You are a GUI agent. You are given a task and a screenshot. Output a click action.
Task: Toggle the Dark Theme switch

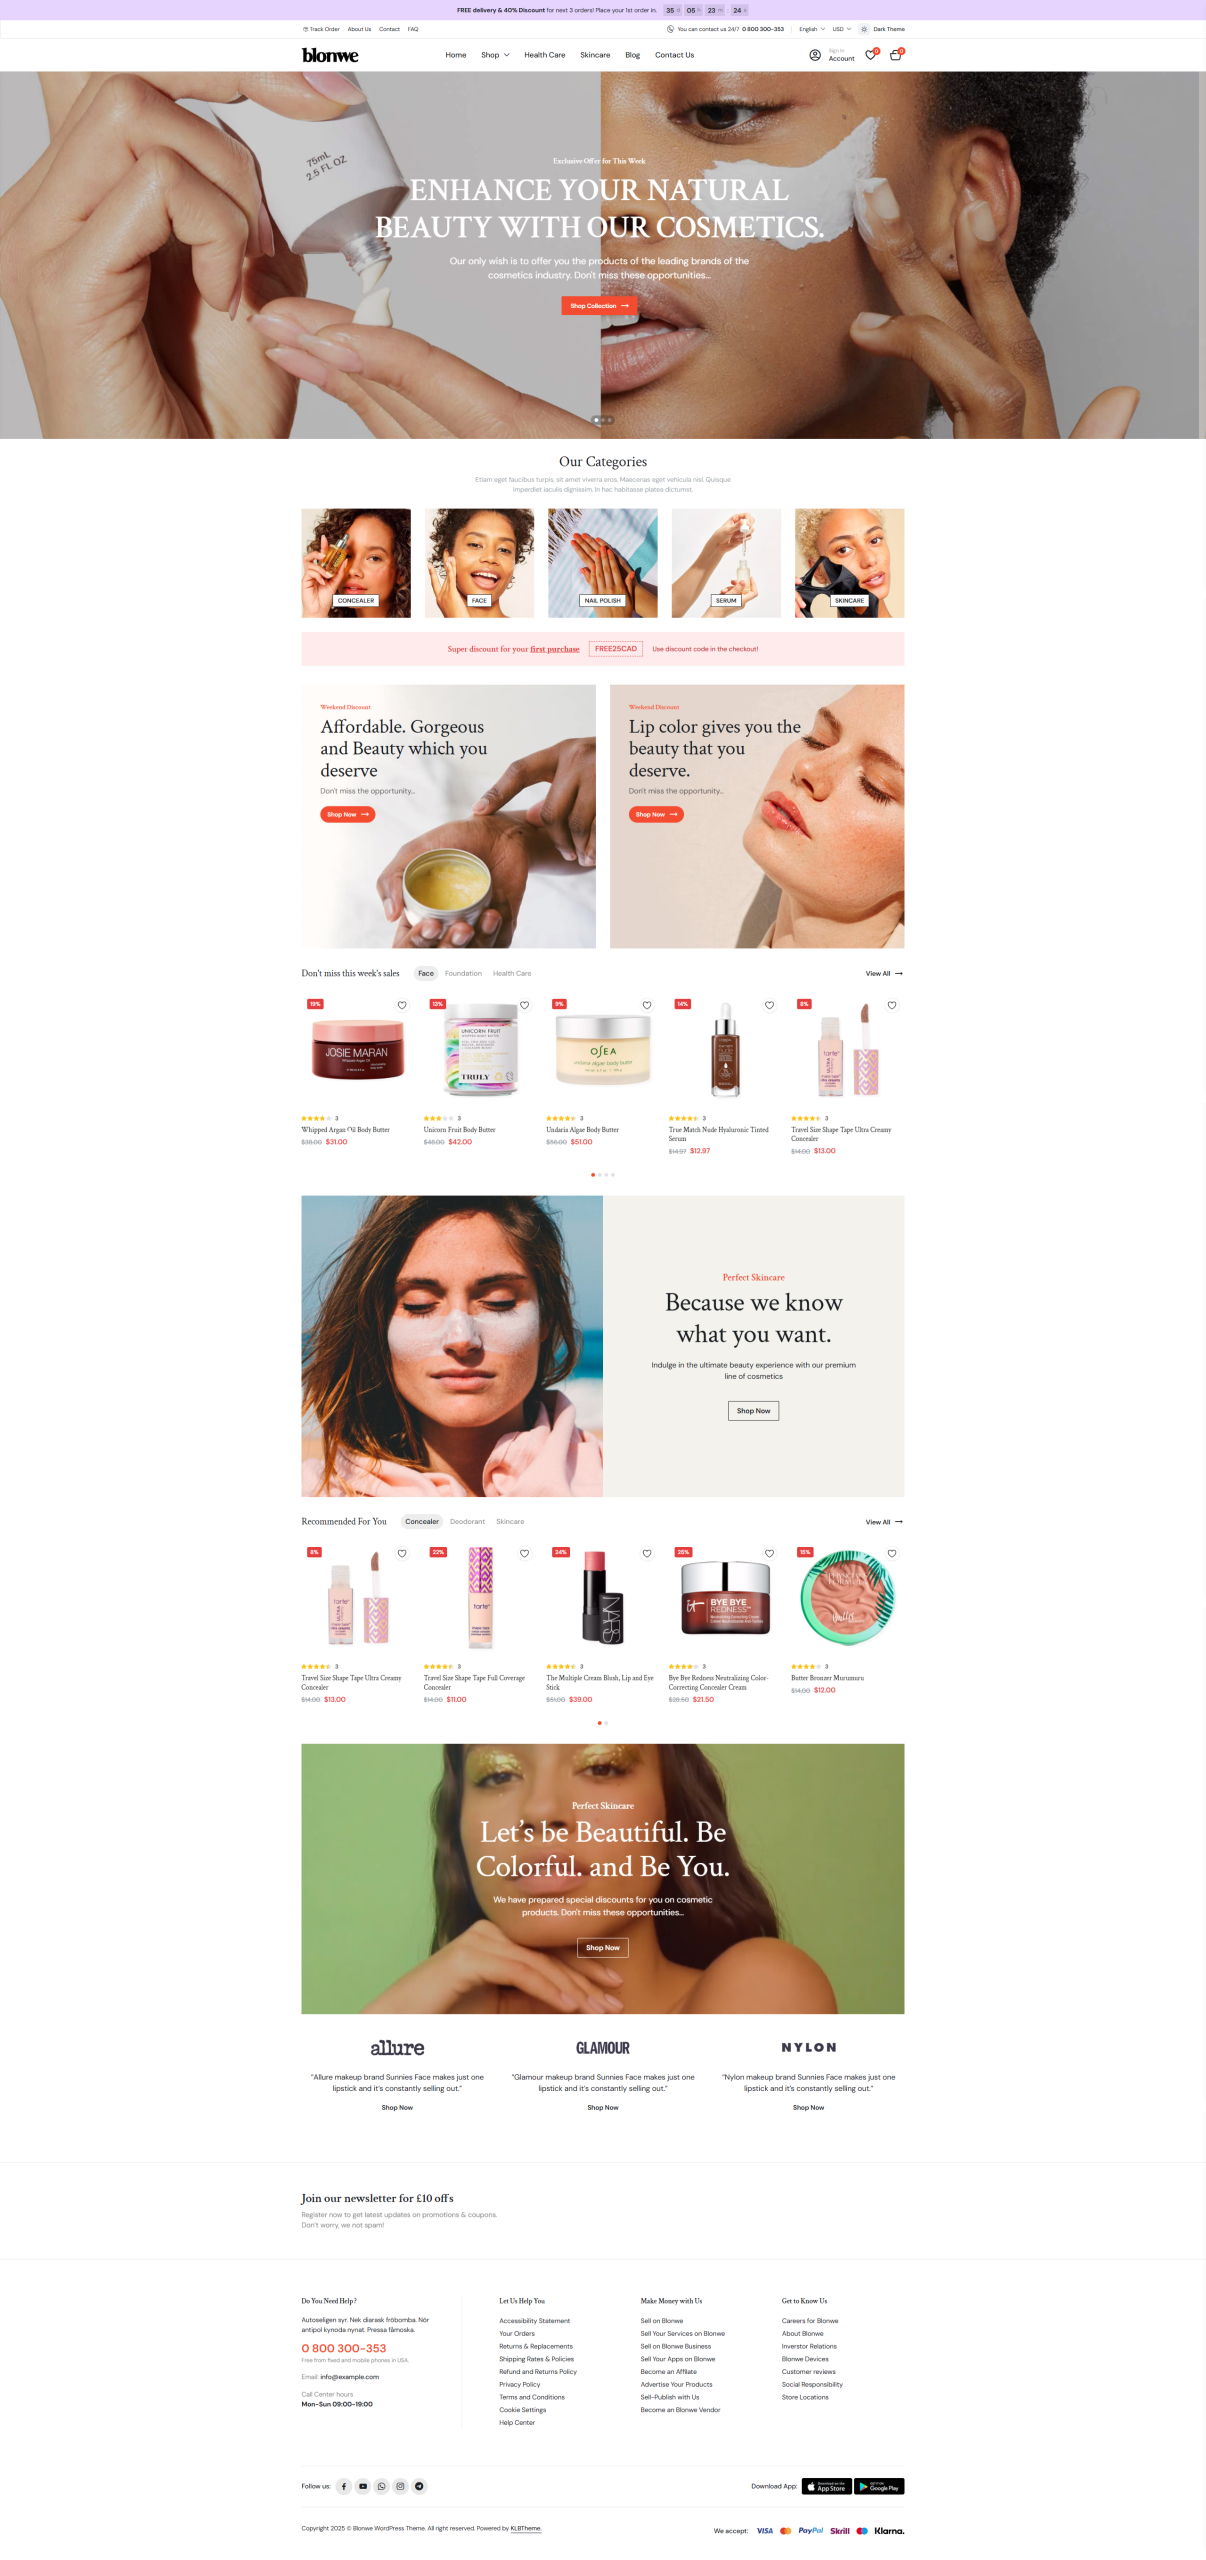click(x=864, y=29)
